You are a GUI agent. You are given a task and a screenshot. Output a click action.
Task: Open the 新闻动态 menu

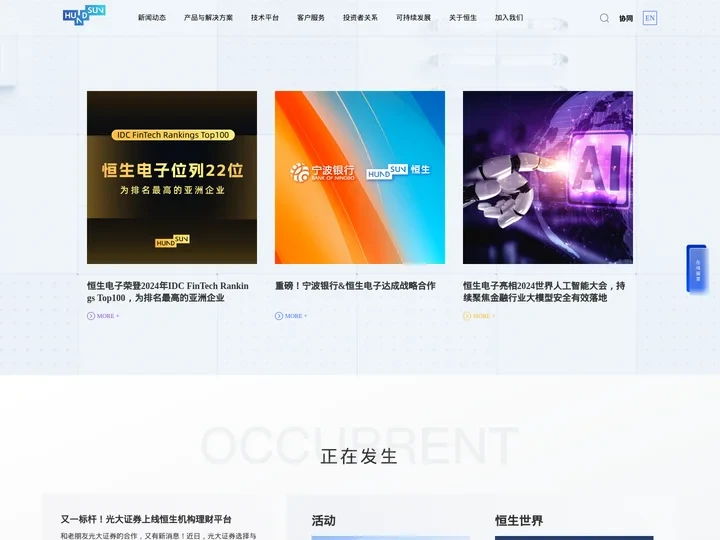[152, 17]
